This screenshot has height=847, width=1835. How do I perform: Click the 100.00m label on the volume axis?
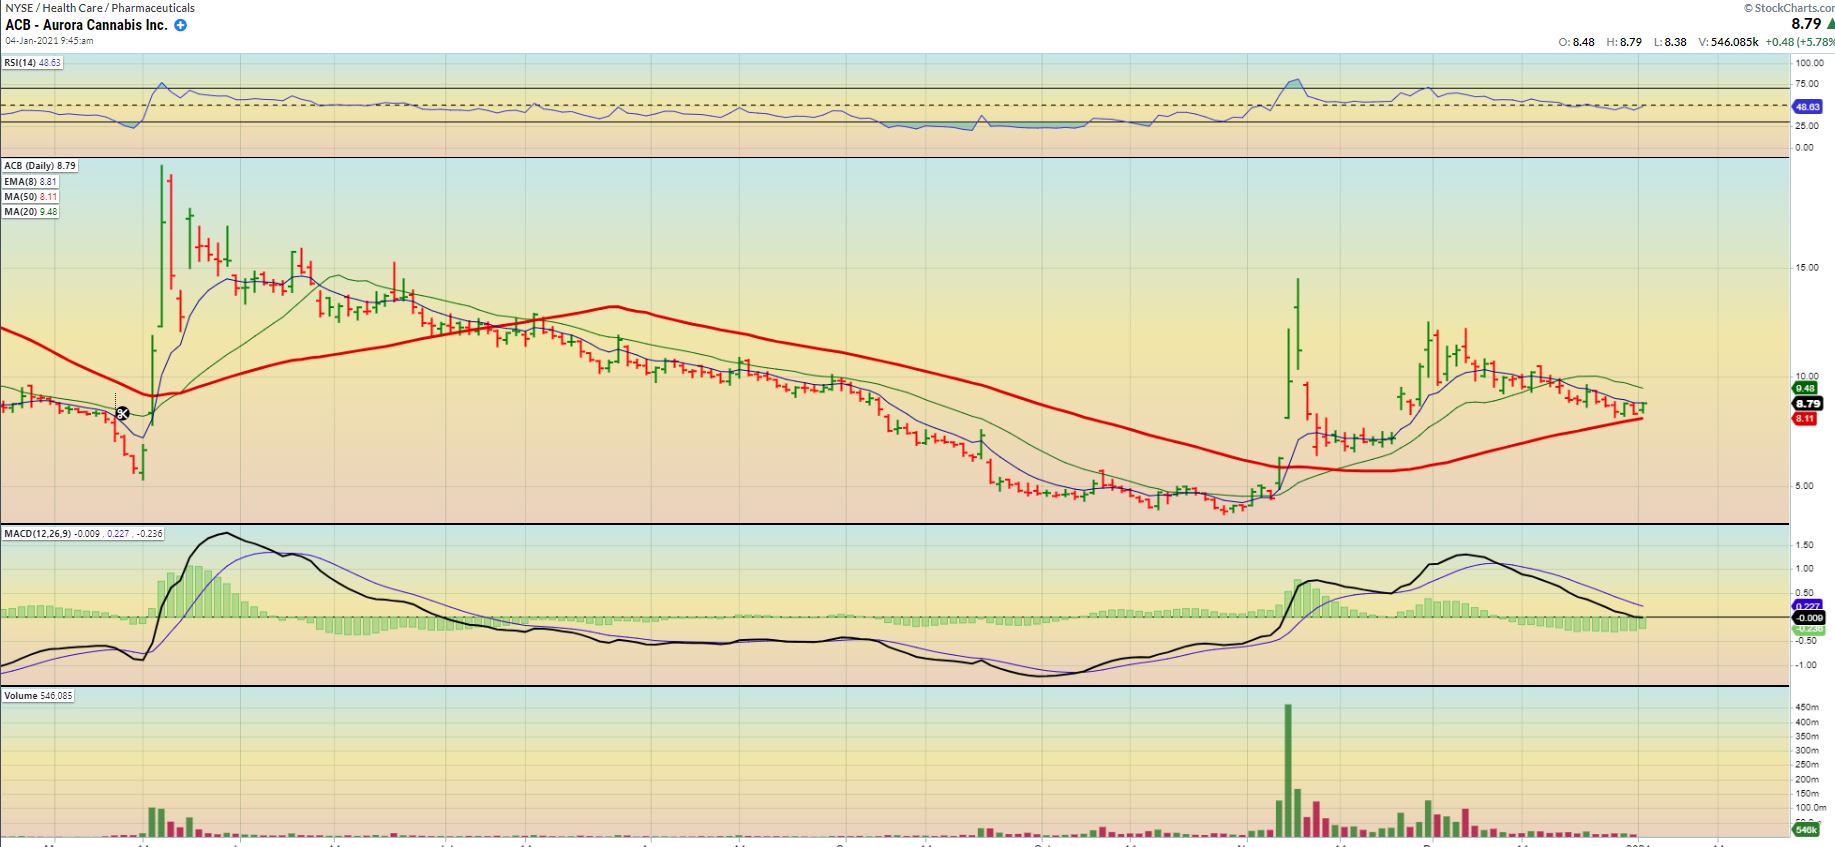pos(1809,807)
